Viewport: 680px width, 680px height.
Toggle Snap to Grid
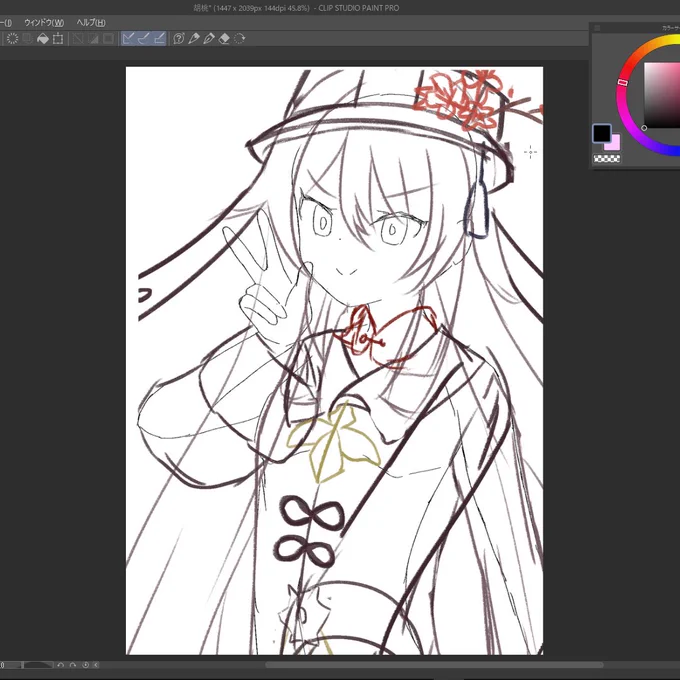(159, 39)
